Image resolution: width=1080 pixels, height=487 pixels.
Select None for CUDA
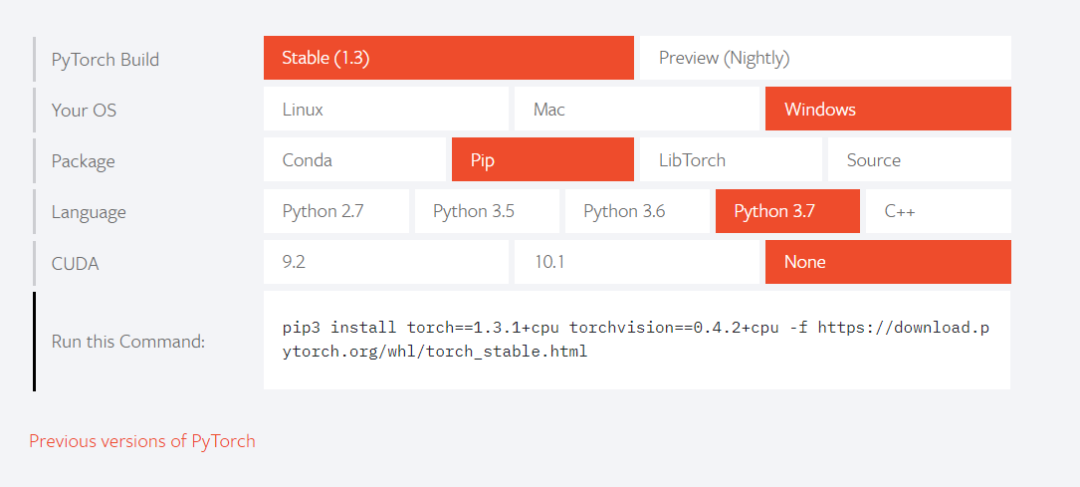pyautogui.click(x=888, y=262)
